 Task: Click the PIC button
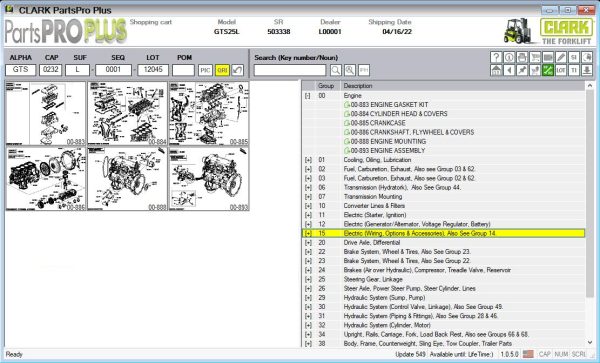tap(205, 70)
